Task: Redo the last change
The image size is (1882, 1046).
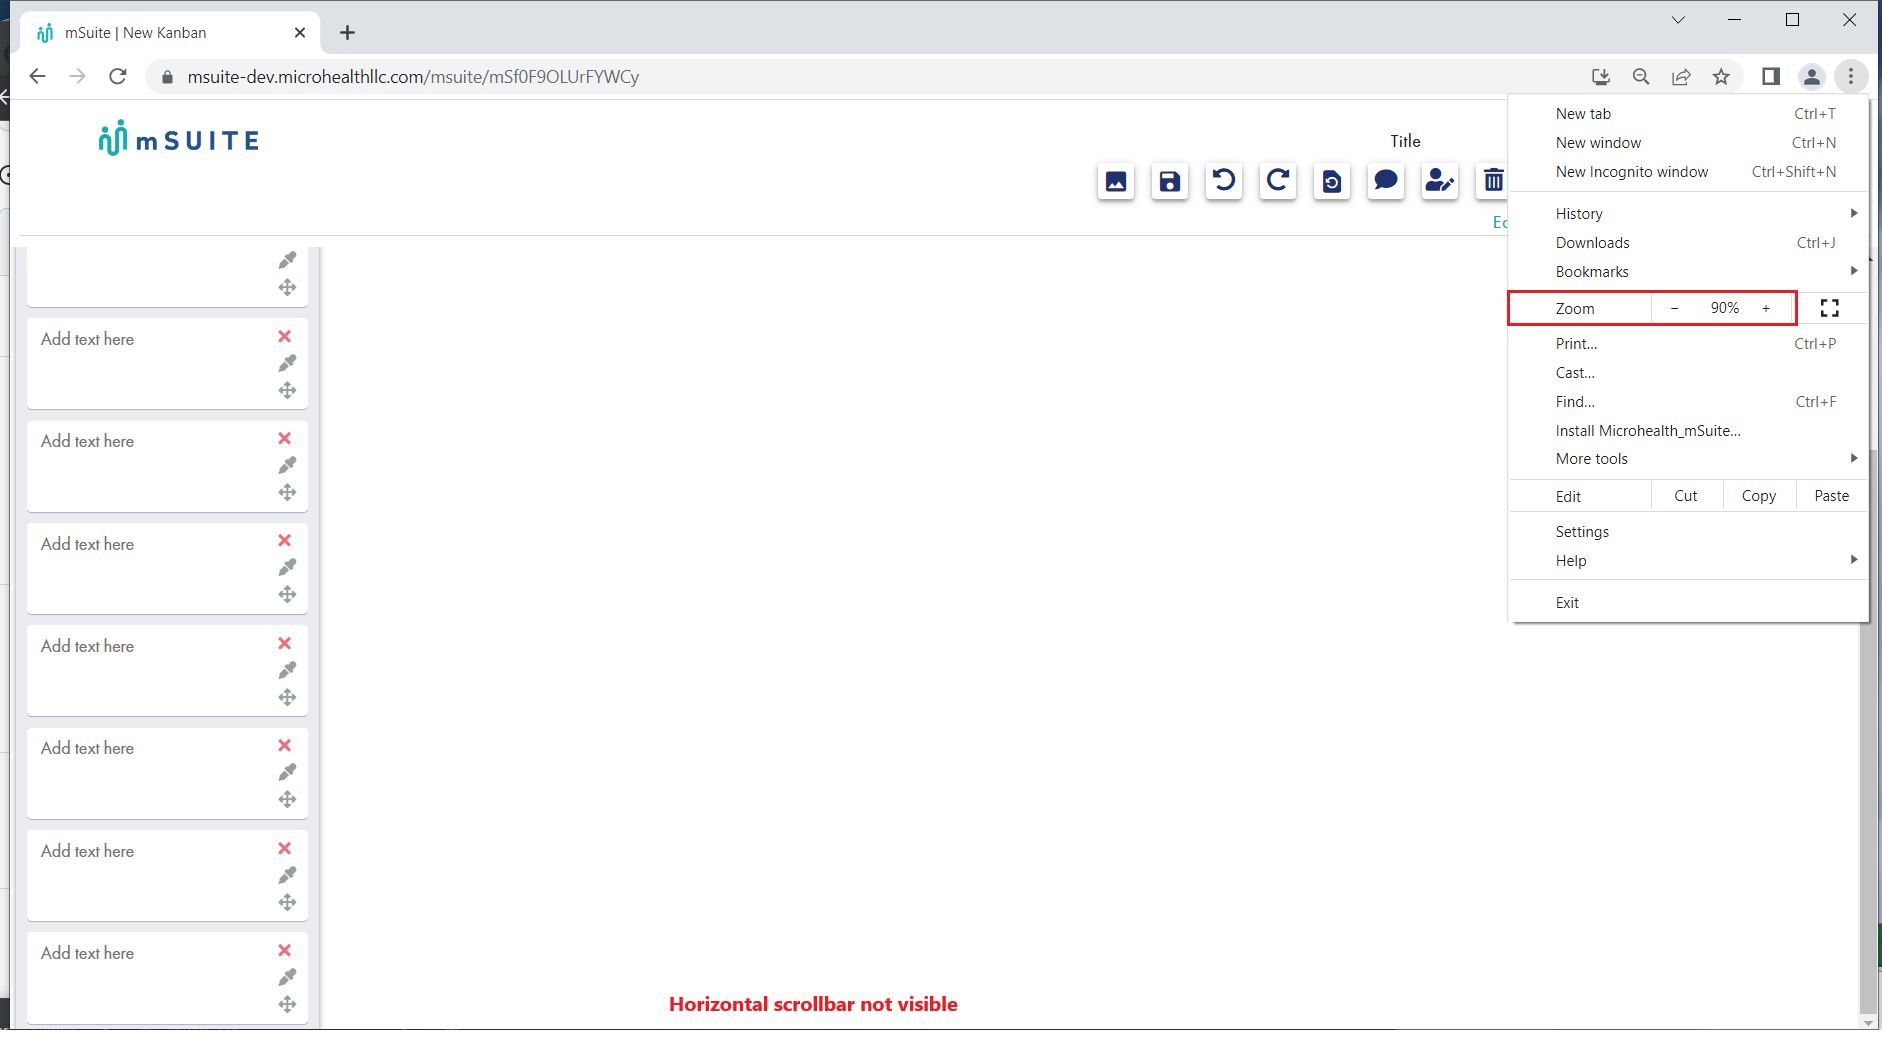Action: click(1278, 181)
